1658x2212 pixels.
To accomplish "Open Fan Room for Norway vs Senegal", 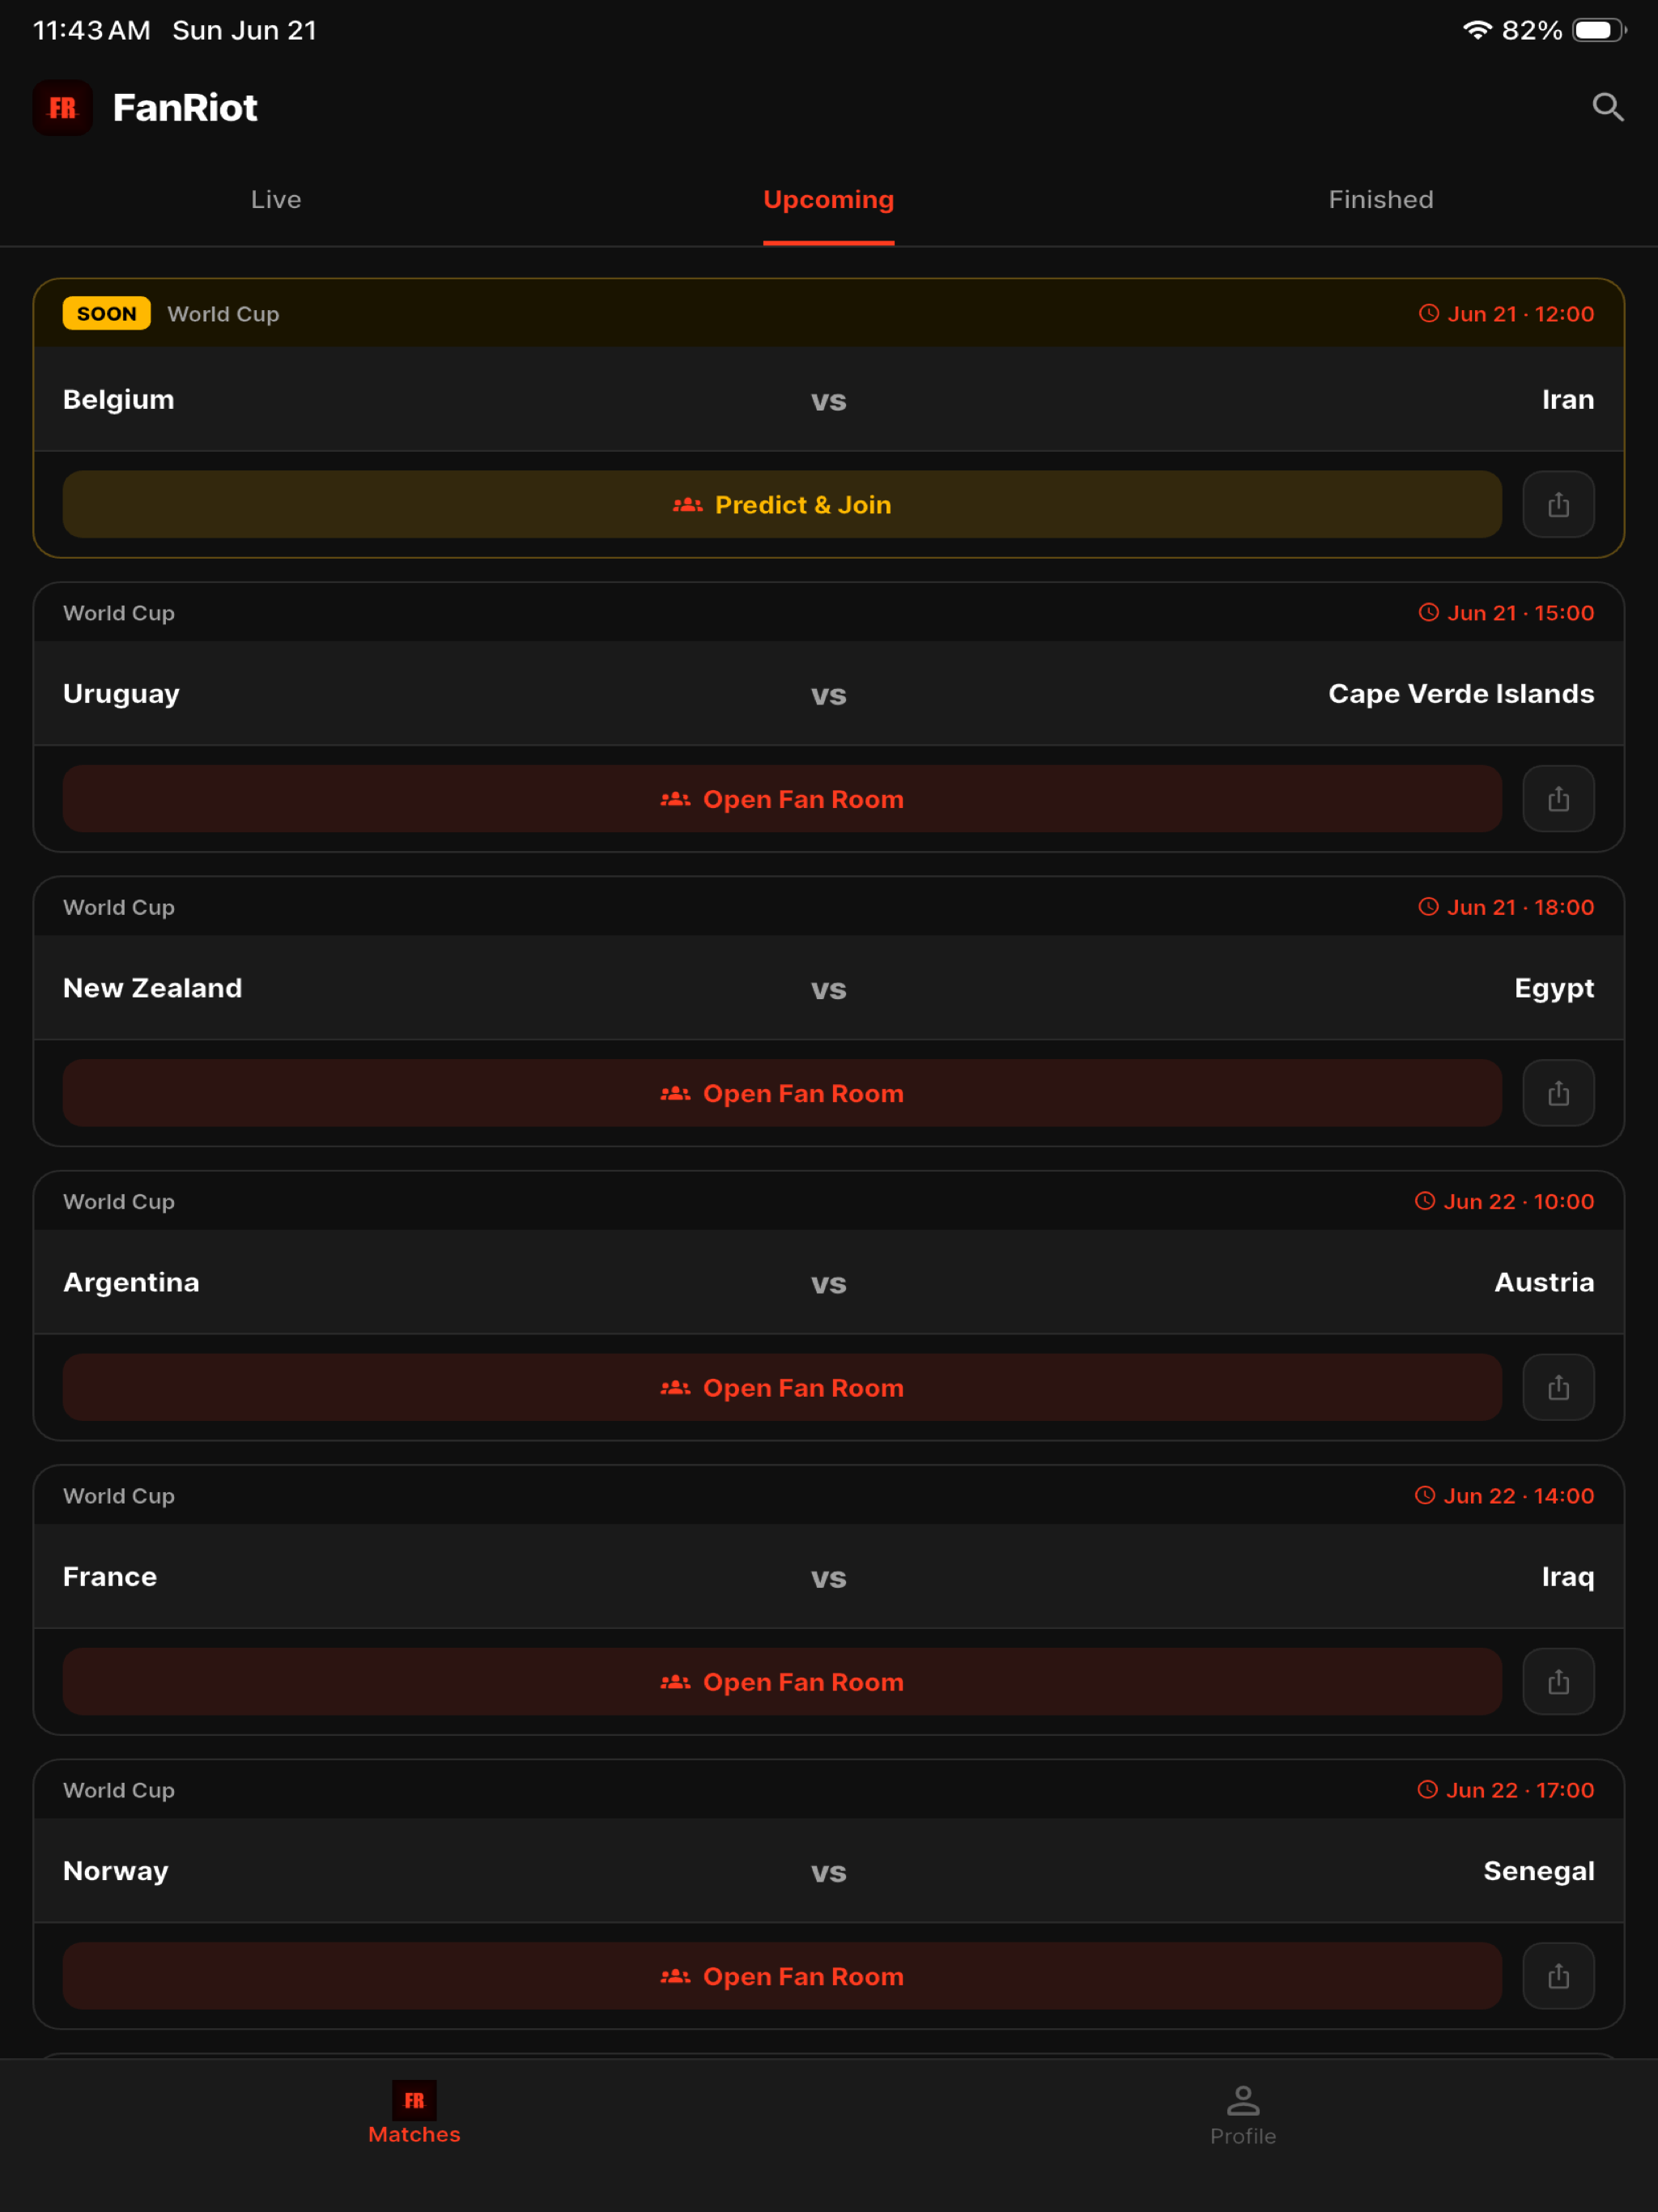I will (x=782, y=1976).
